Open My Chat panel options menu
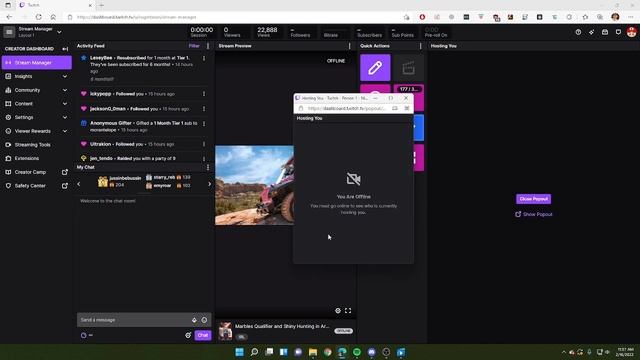 coord(208,167)
